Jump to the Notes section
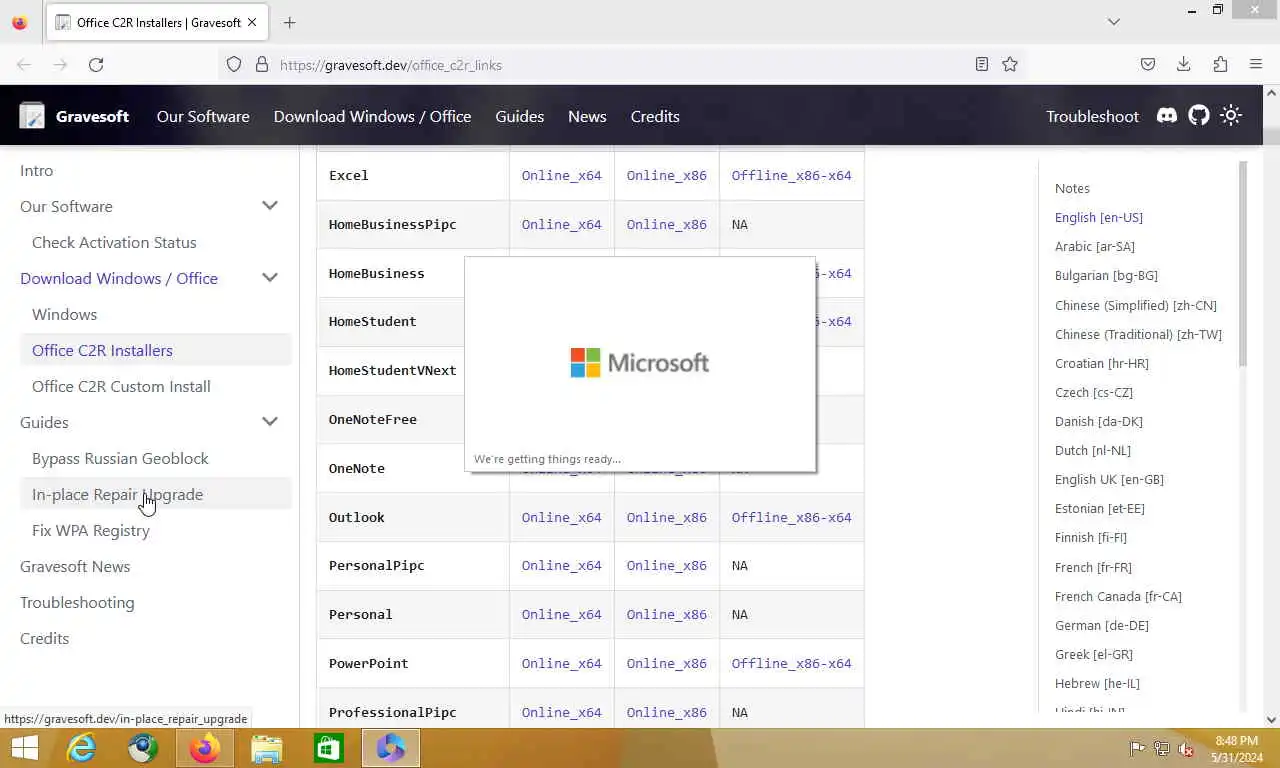 [x=1072, y=188]
